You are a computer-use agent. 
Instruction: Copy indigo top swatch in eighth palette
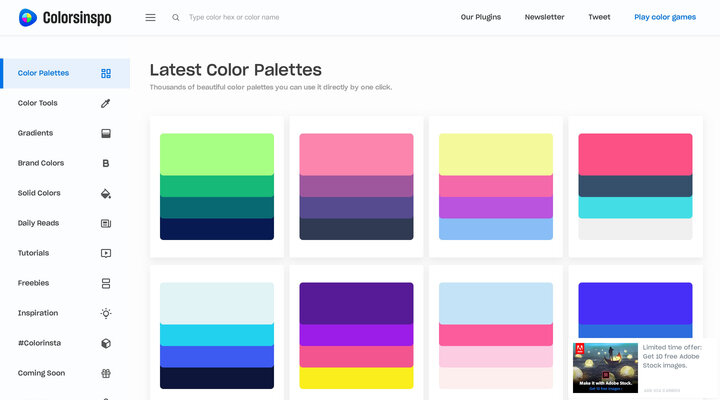click(636, 303)
